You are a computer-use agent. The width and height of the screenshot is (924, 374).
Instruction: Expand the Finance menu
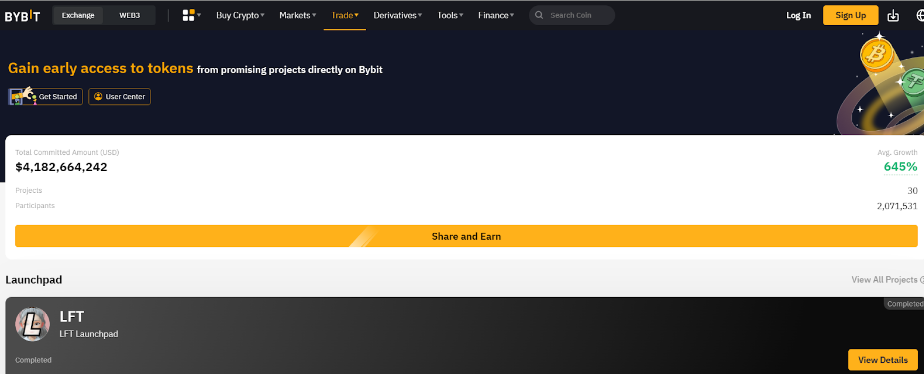(496, 15)
